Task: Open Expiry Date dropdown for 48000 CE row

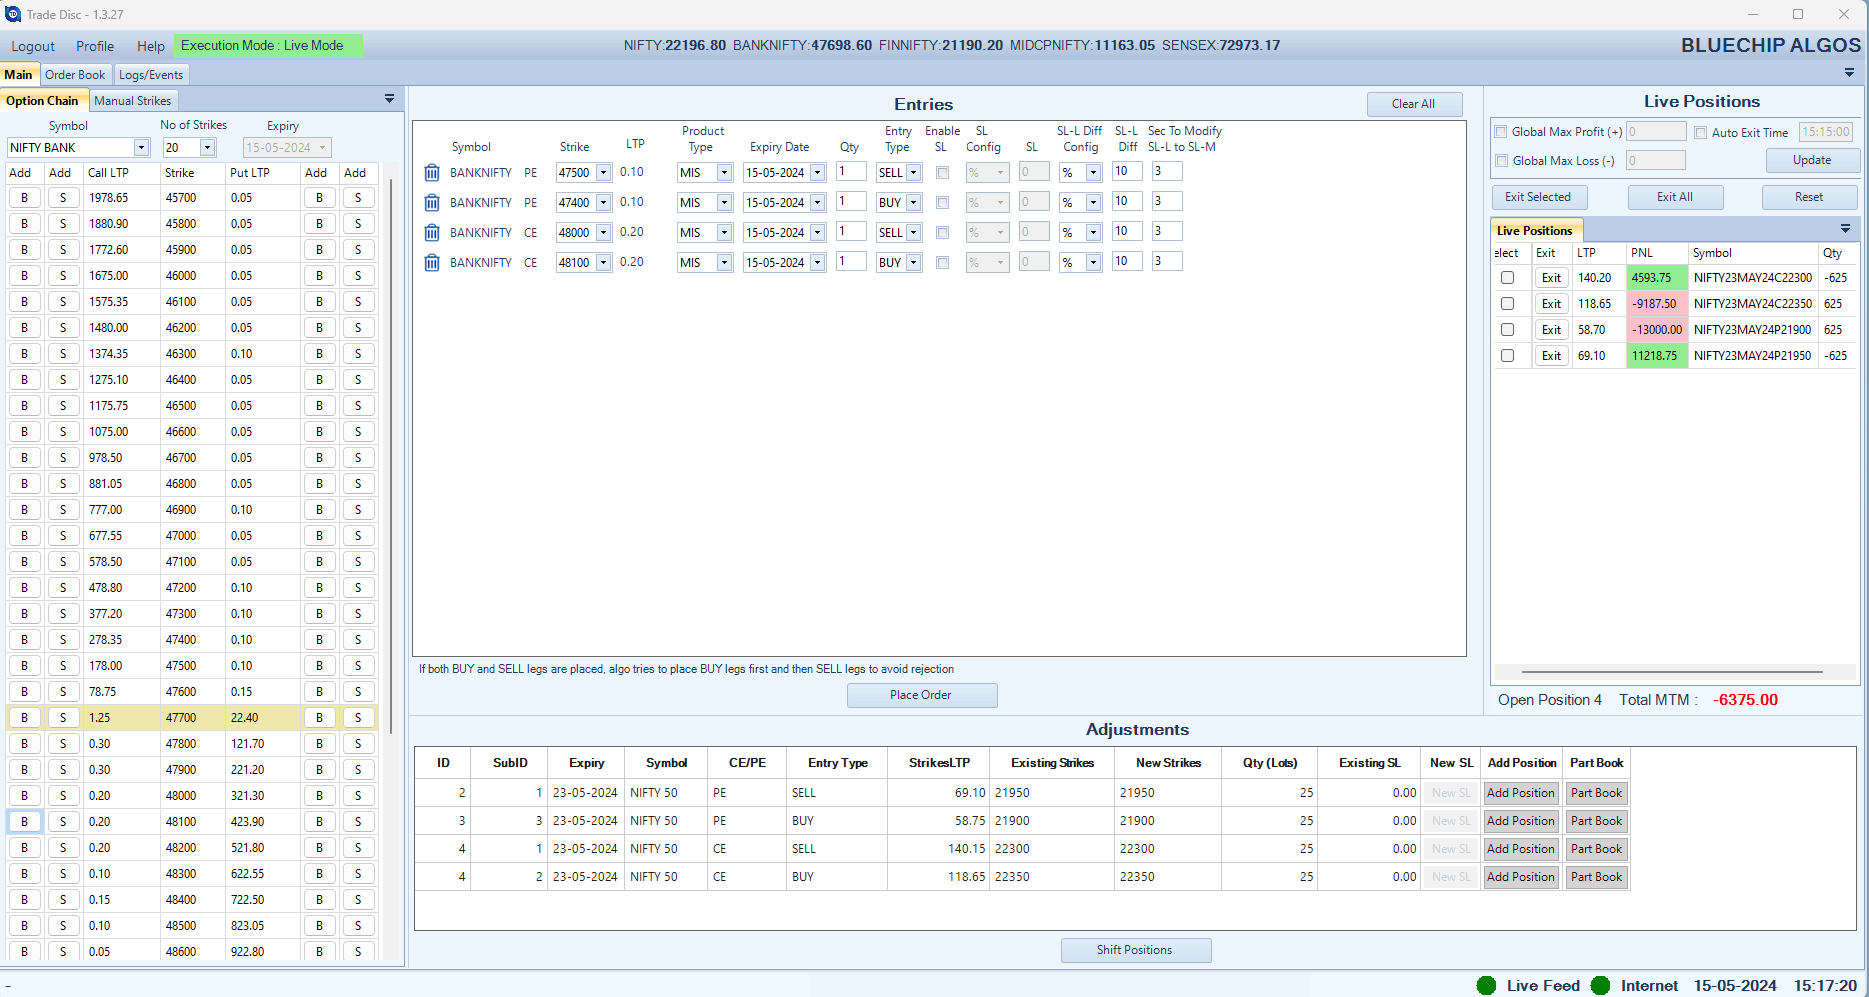Action: pos(817,233)
